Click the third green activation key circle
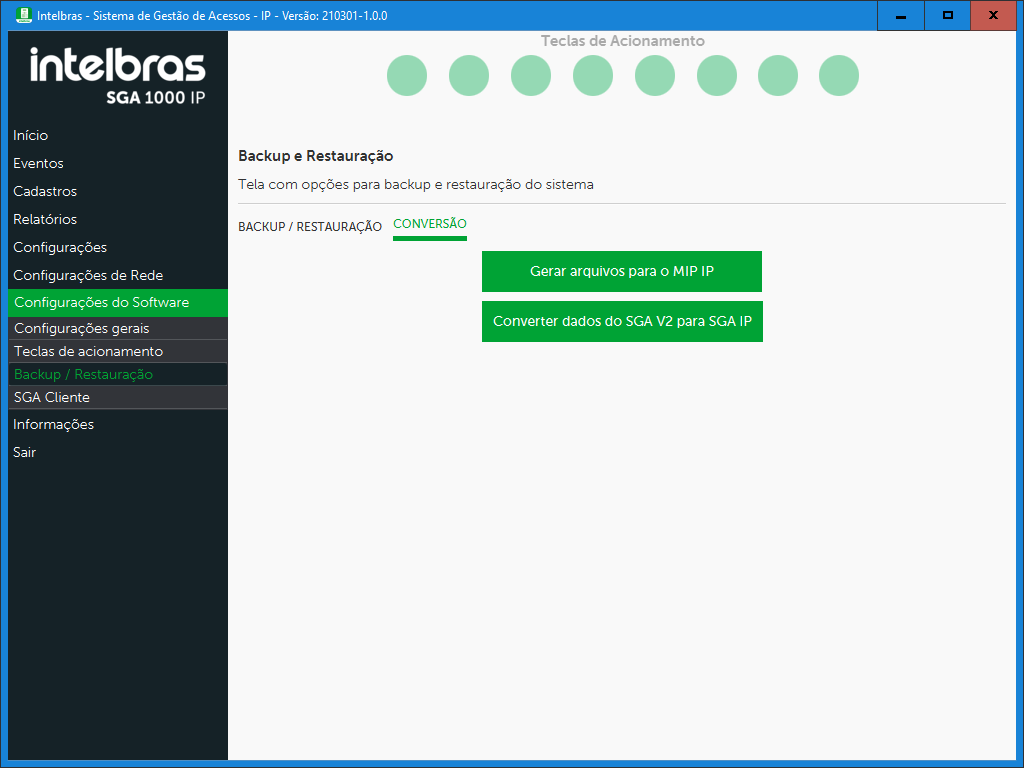1024x768 pixels. pyautogui.click(x=531, y=76)
